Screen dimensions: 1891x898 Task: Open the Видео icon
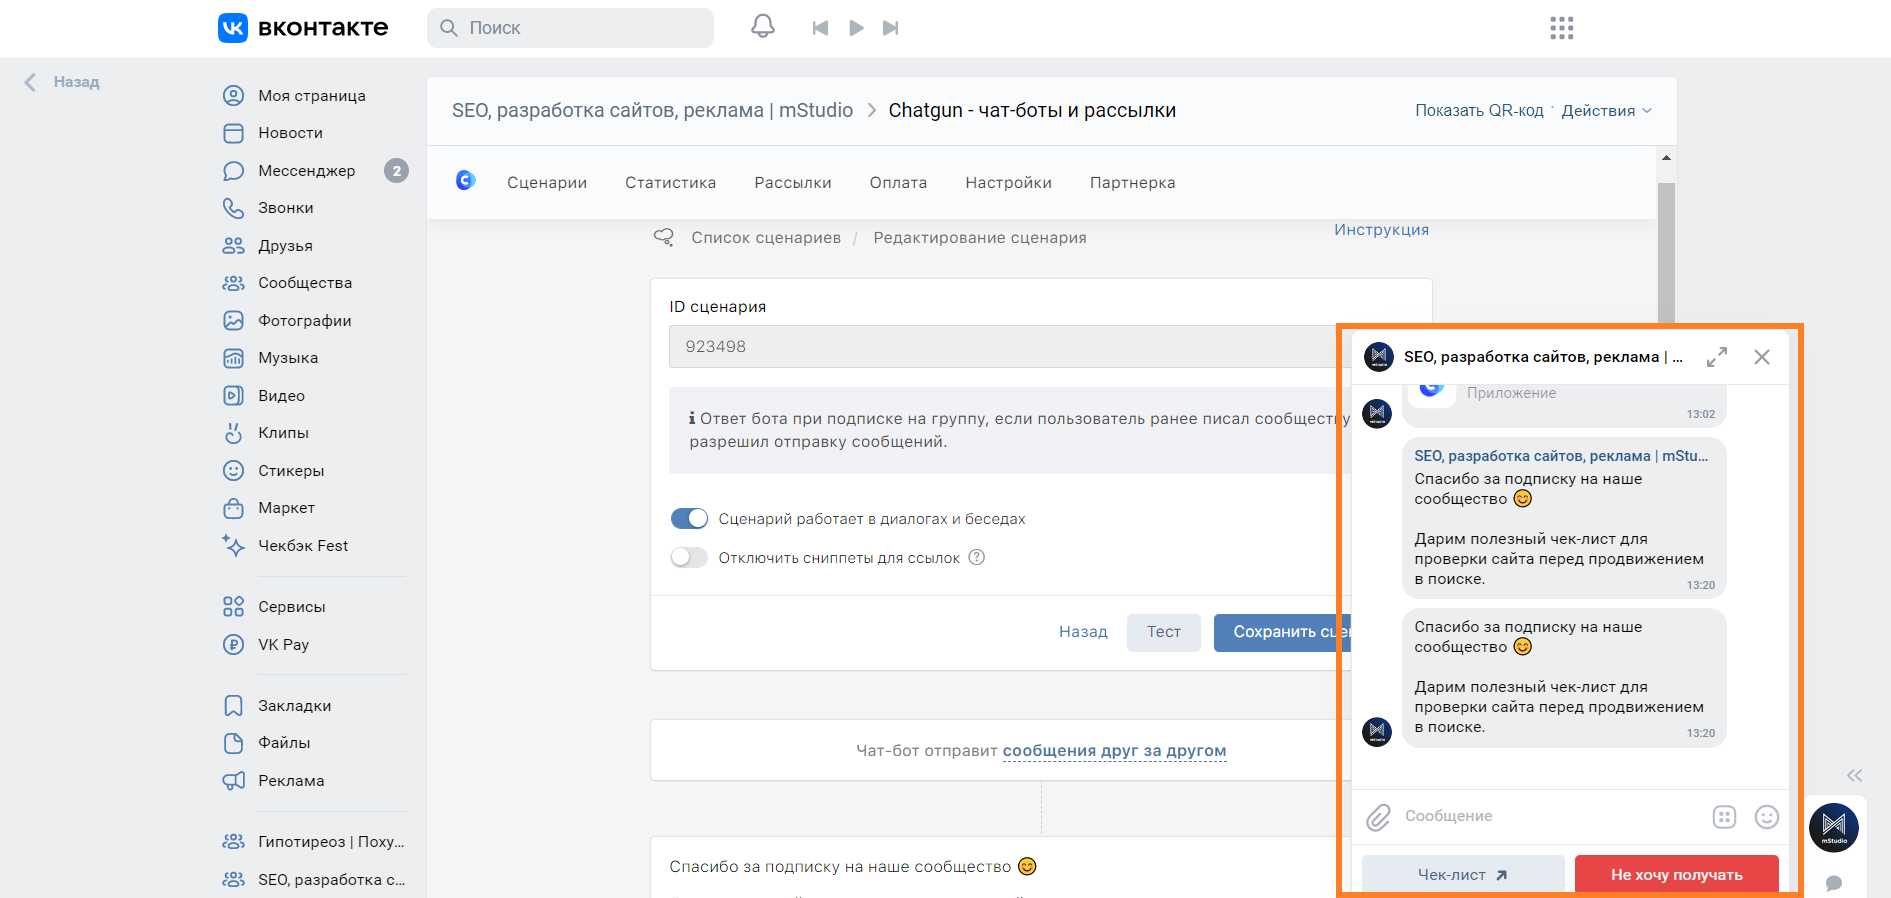click(x=233, y=396)
